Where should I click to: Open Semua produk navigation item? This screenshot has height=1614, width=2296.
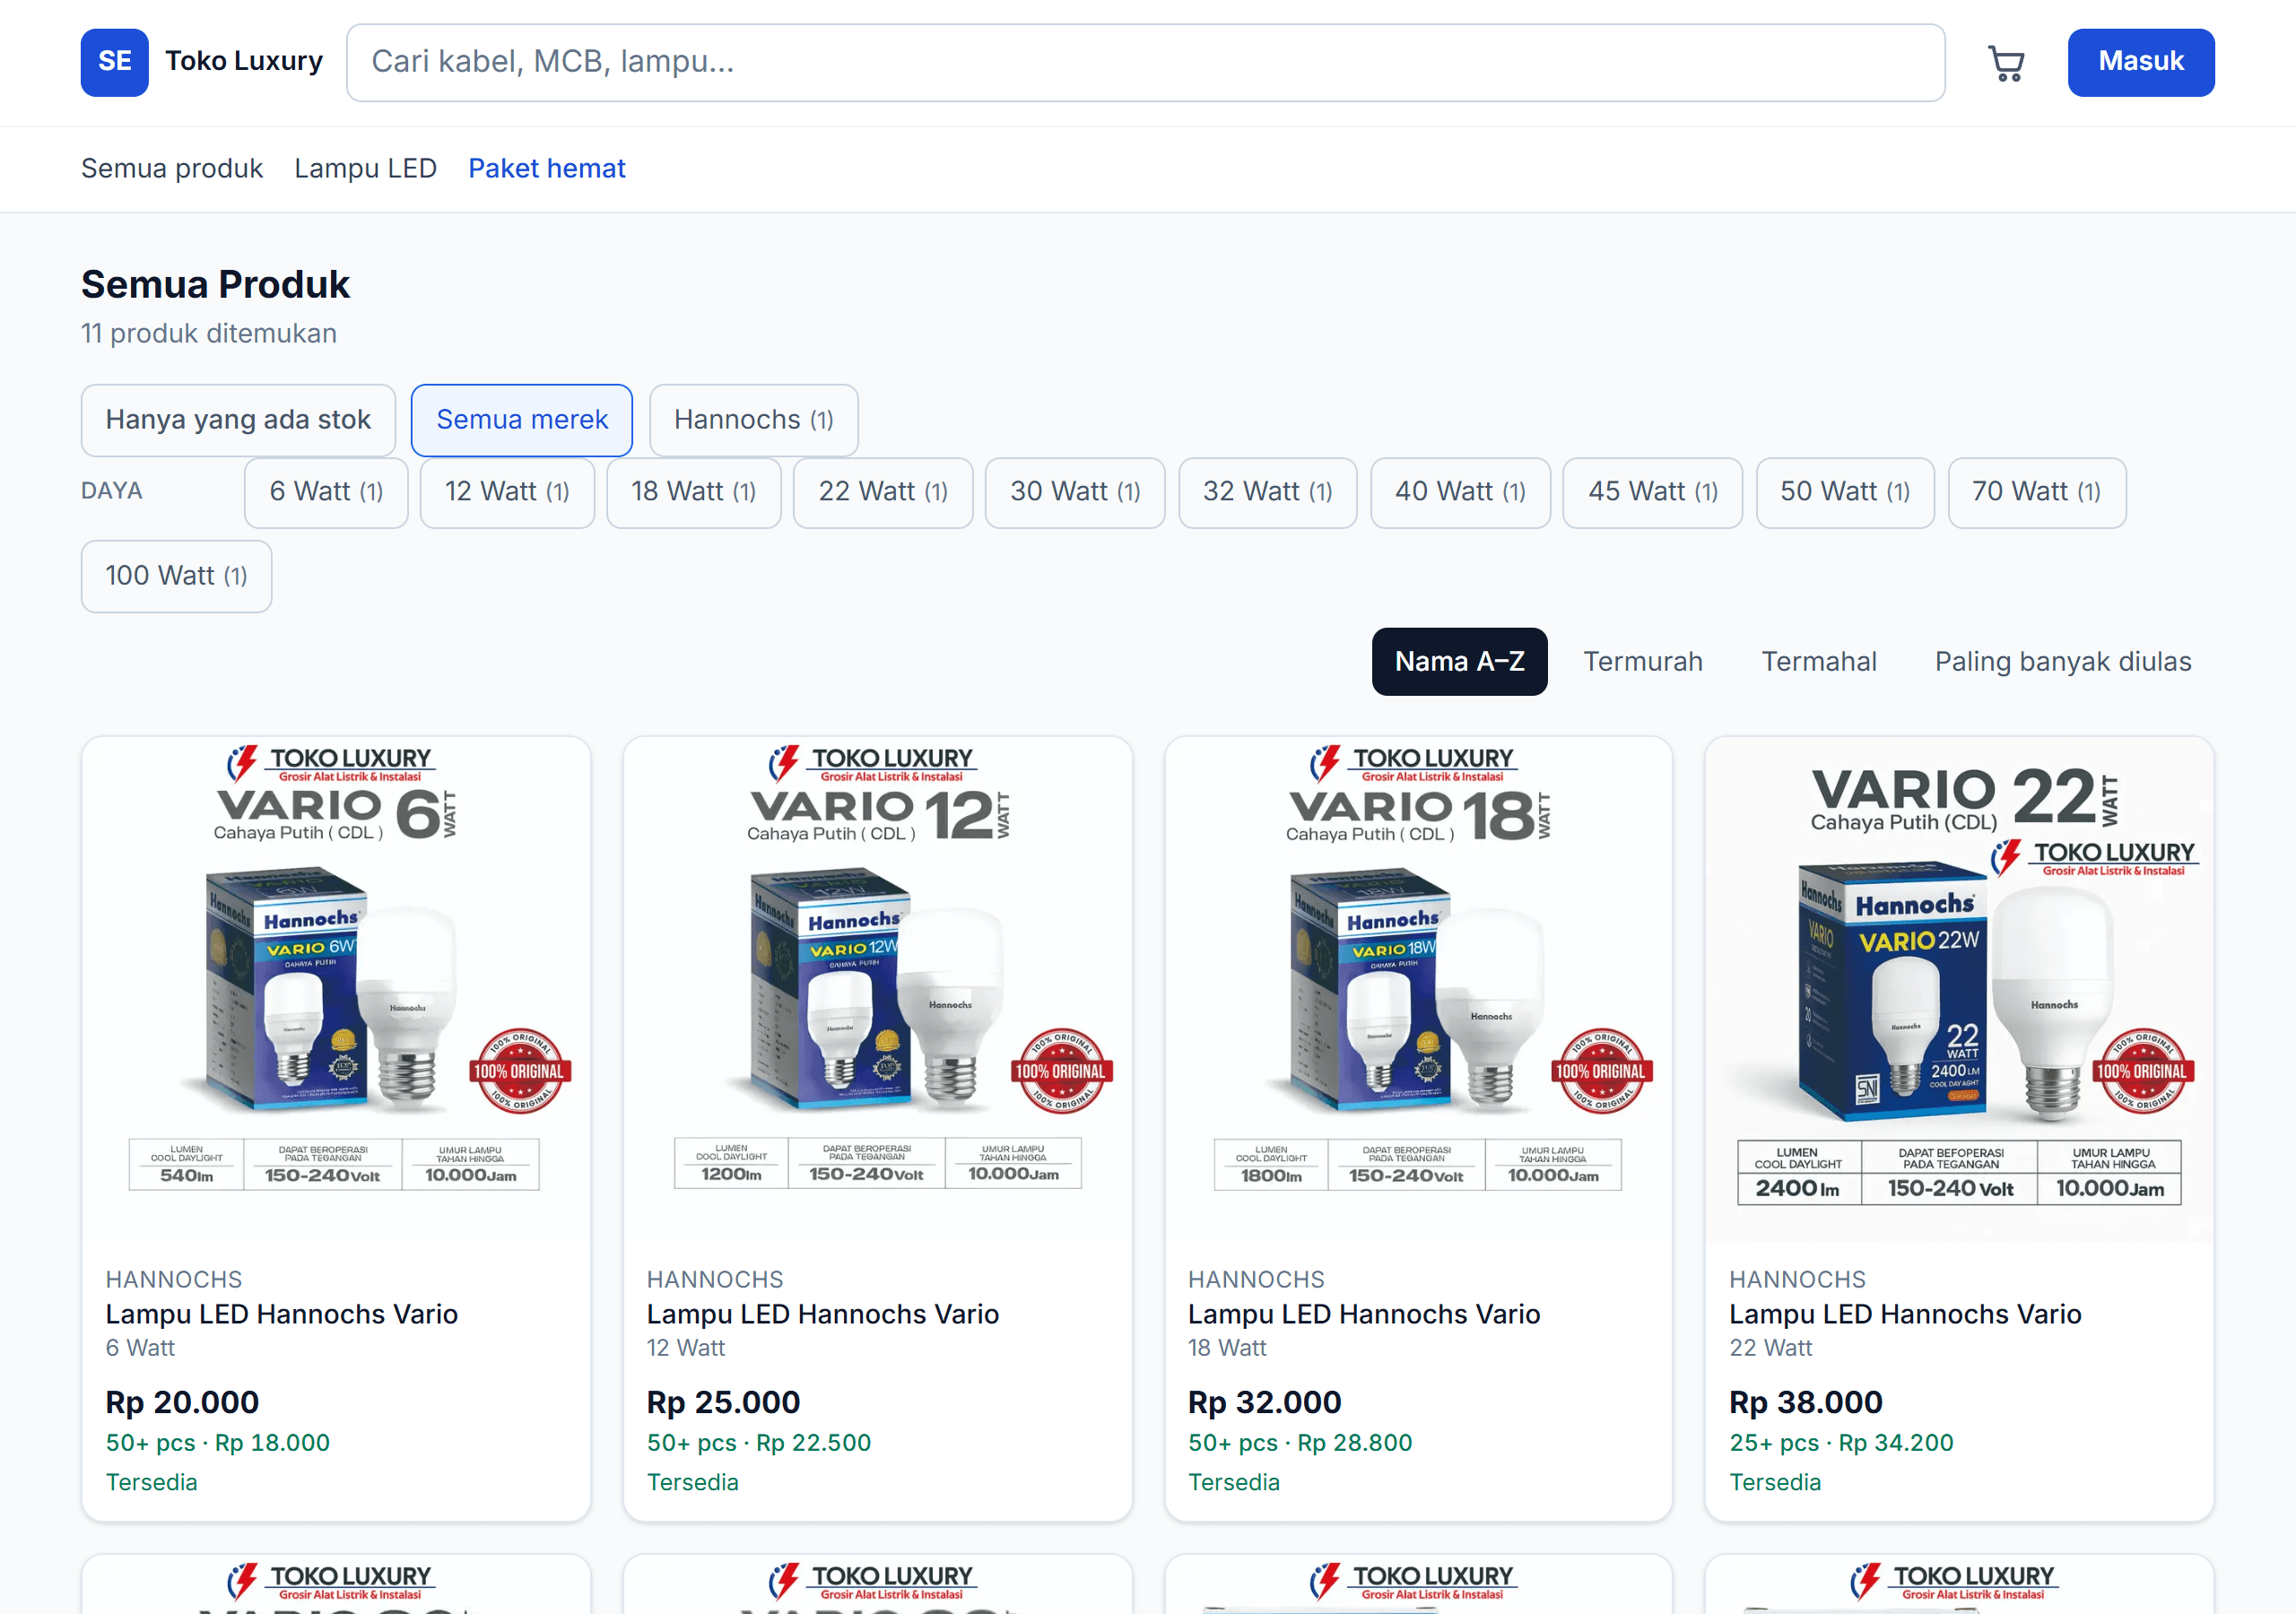[172, 168]
